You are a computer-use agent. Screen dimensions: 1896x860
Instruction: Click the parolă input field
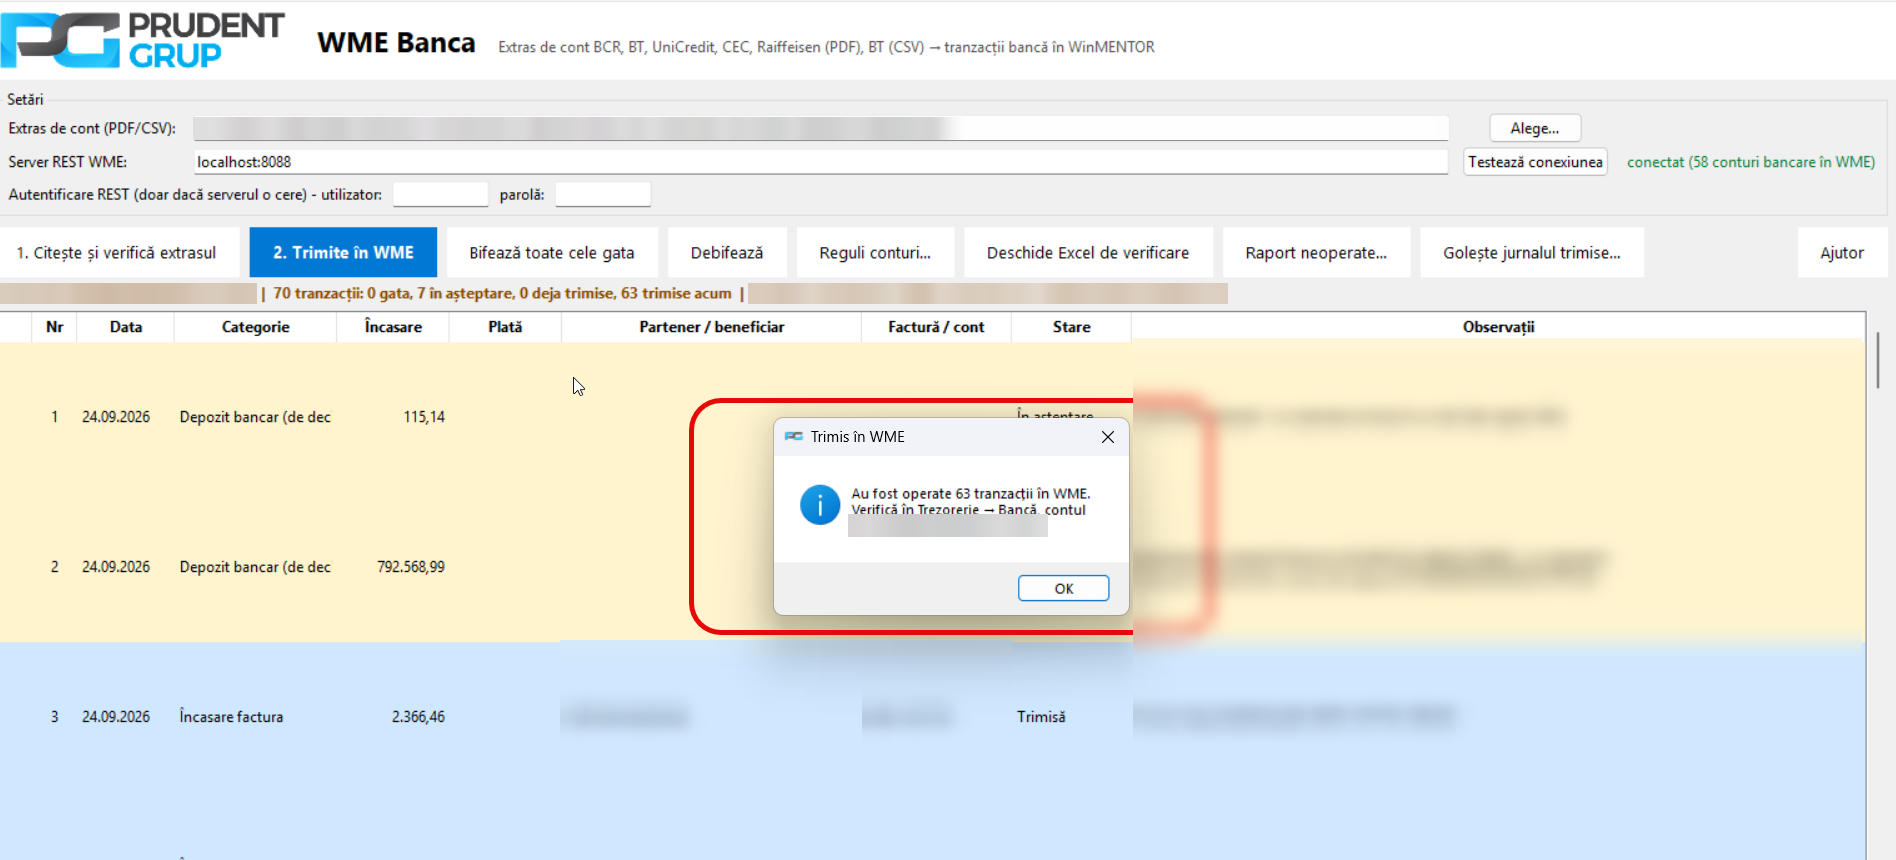(603, 194)
